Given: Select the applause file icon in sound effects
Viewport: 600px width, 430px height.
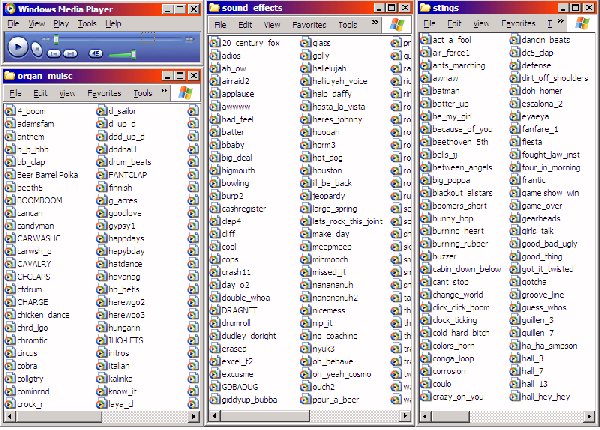Looking at the screenshot, I should [215, 94].
